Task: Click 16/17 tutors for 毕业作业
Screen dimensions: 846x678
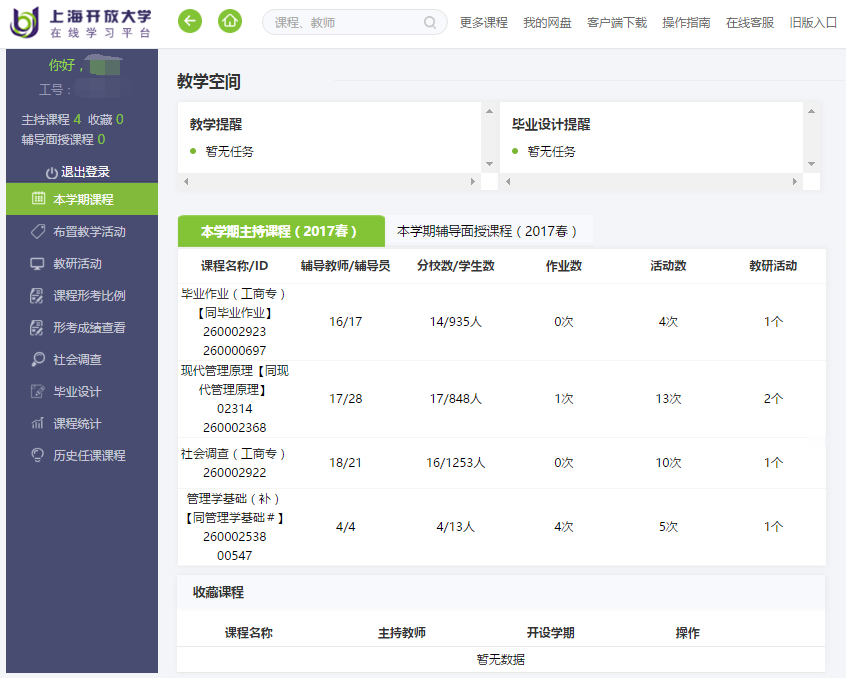Action: pos(345,322)
